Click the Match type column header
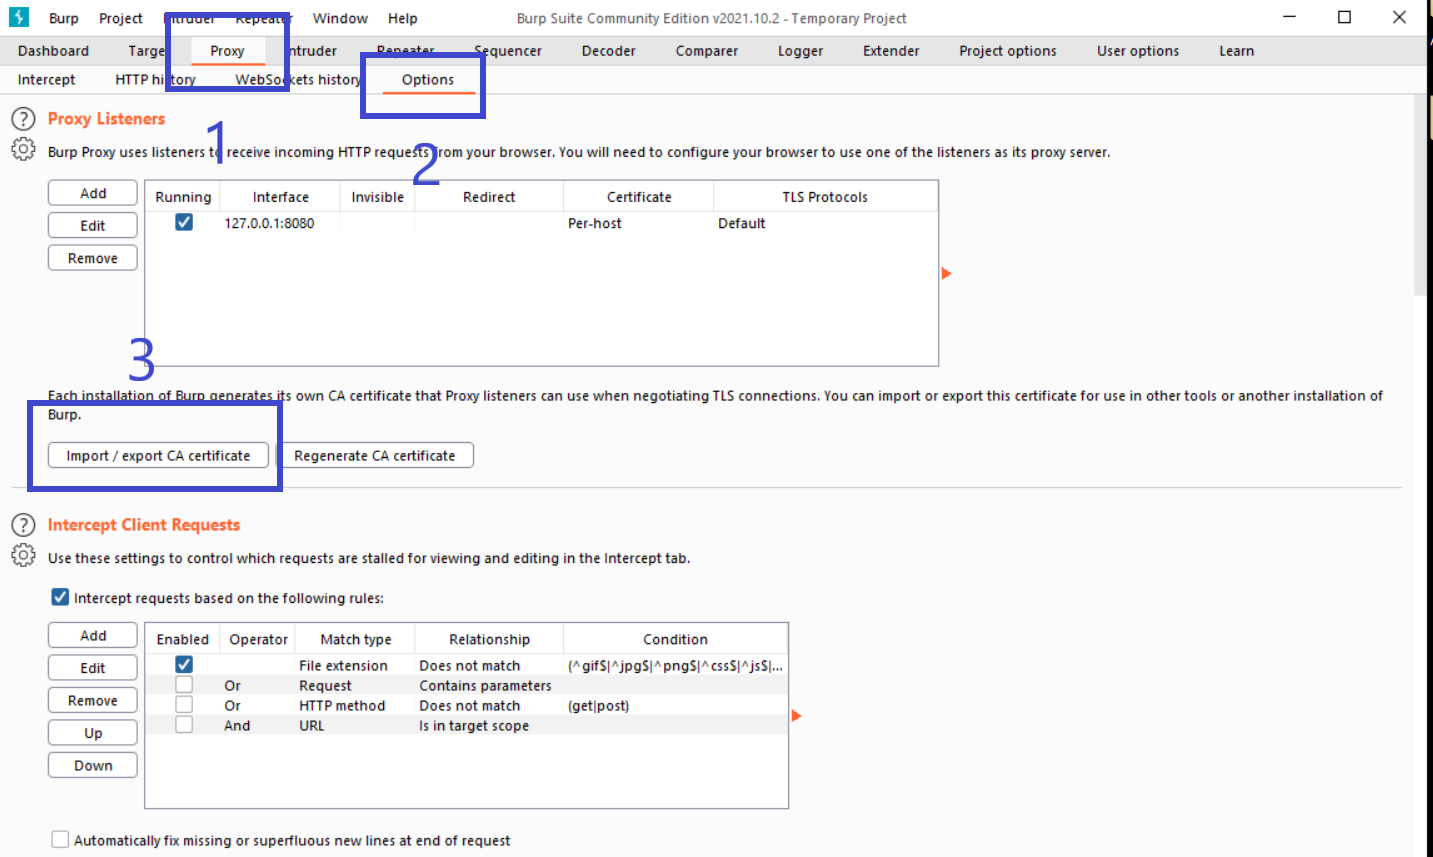 point(356,639)
